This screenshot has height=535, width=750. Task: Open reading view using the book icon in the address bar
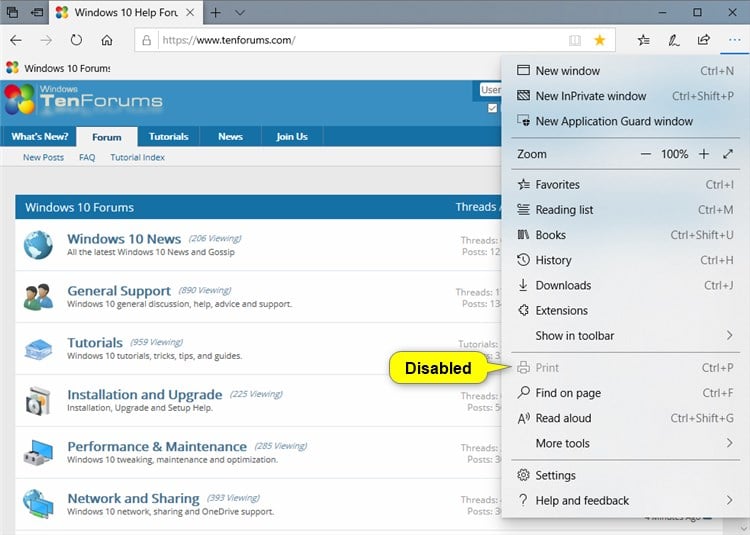[574, 40]
